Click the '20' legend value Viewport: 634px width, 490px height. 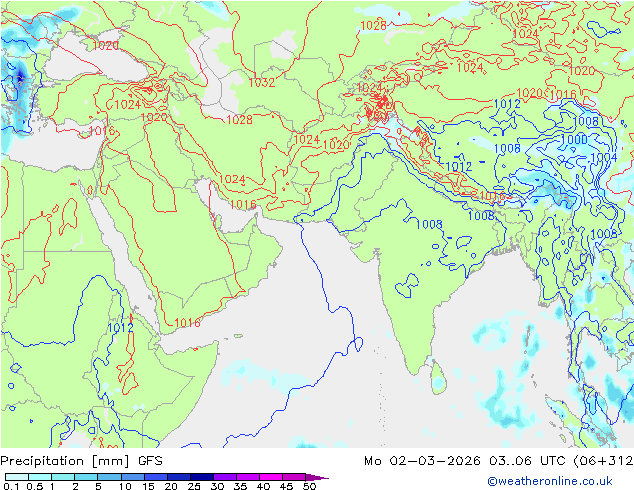click(171, 486)
